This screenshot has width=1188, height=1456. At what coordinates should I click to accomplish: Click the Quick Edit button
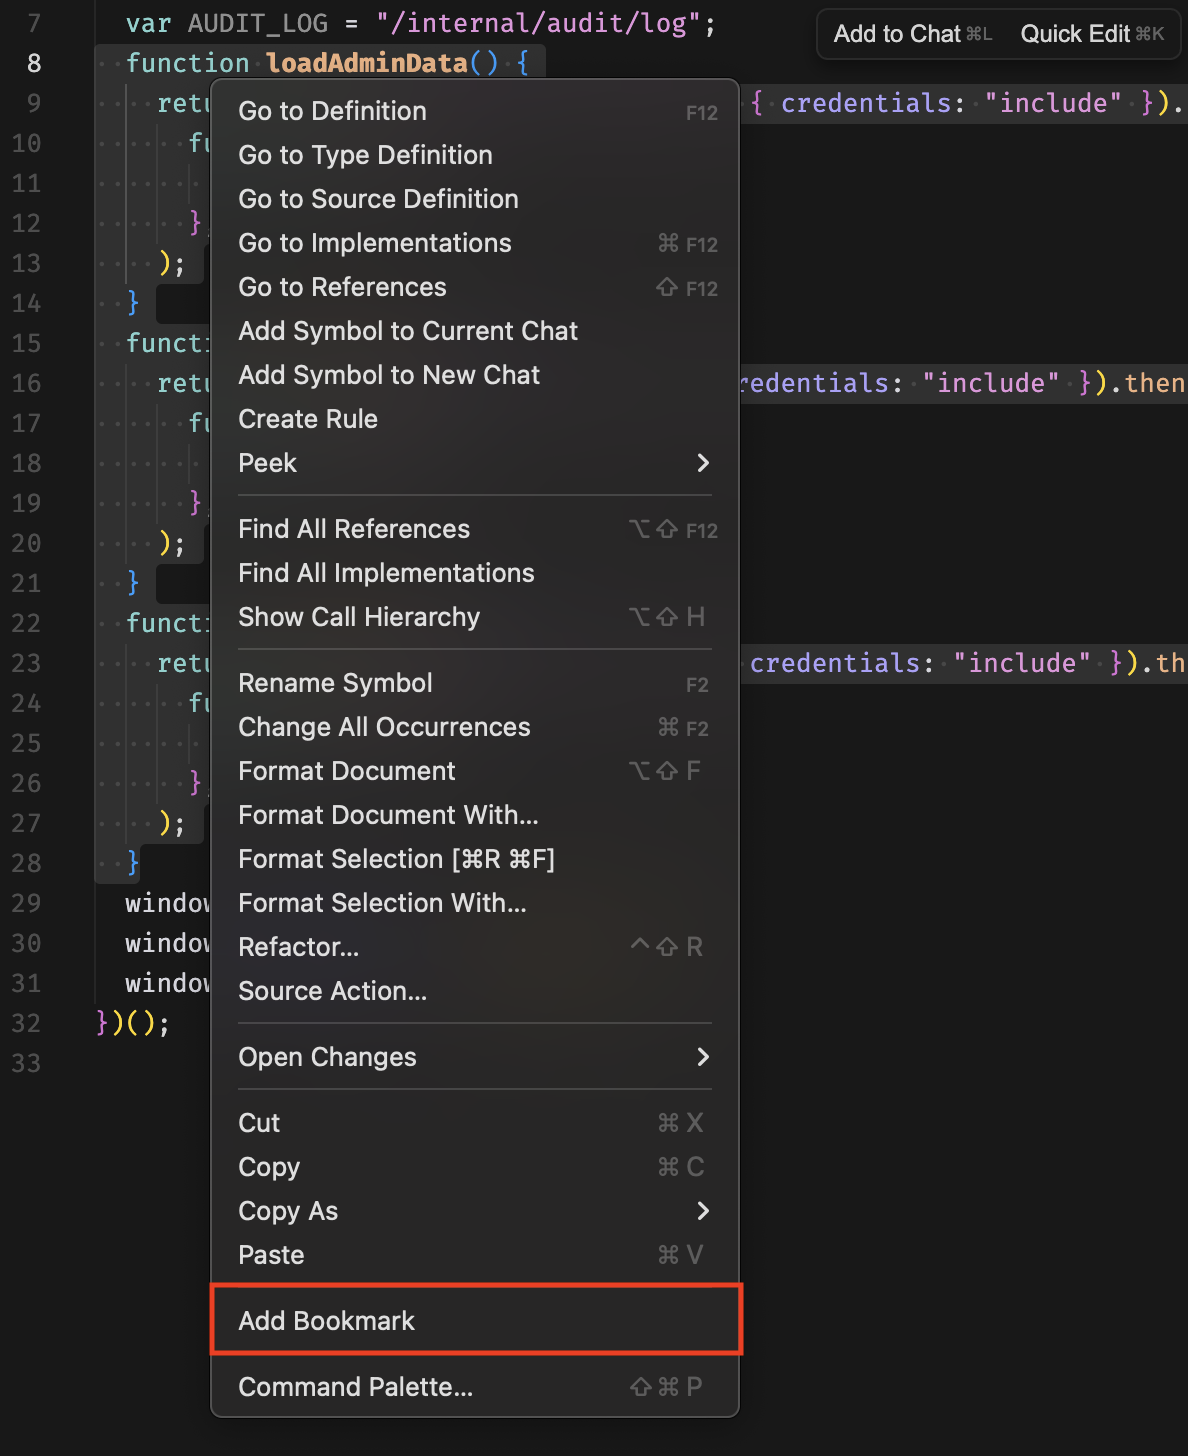pos(1092,34)
